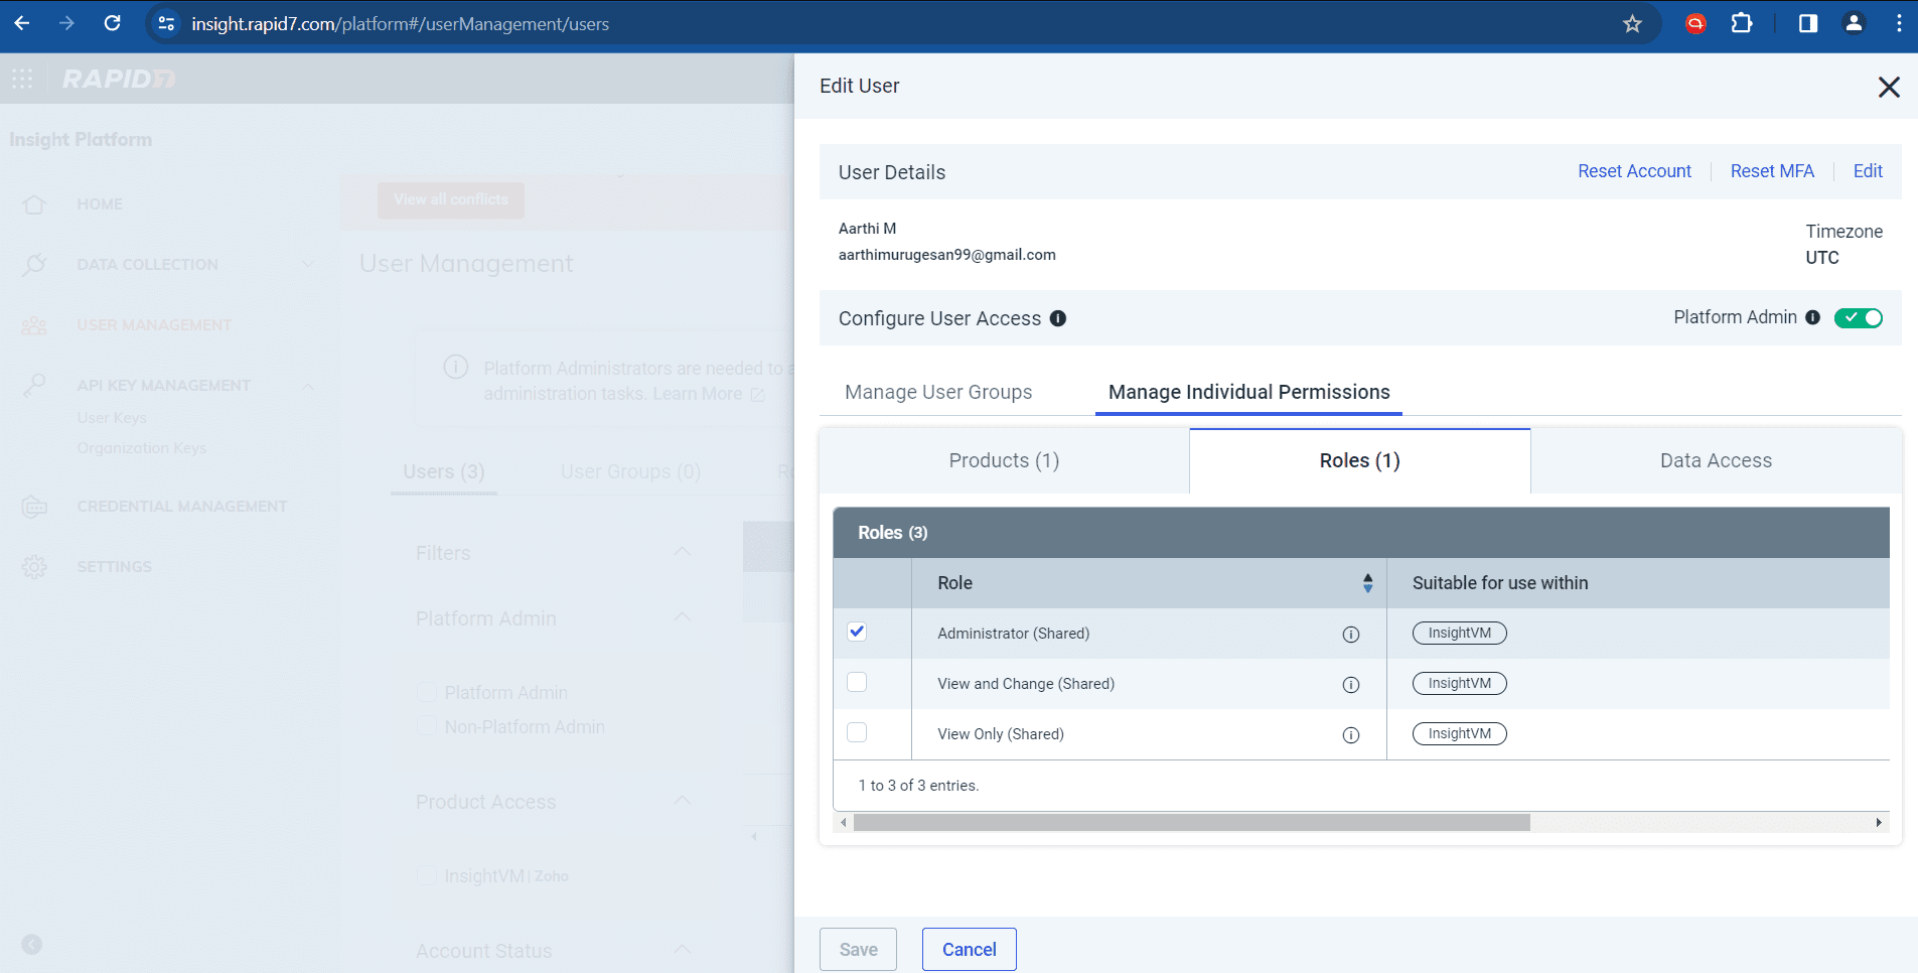1918x973 pixels.
Task: Save the user changes
Action: [858, 949]
